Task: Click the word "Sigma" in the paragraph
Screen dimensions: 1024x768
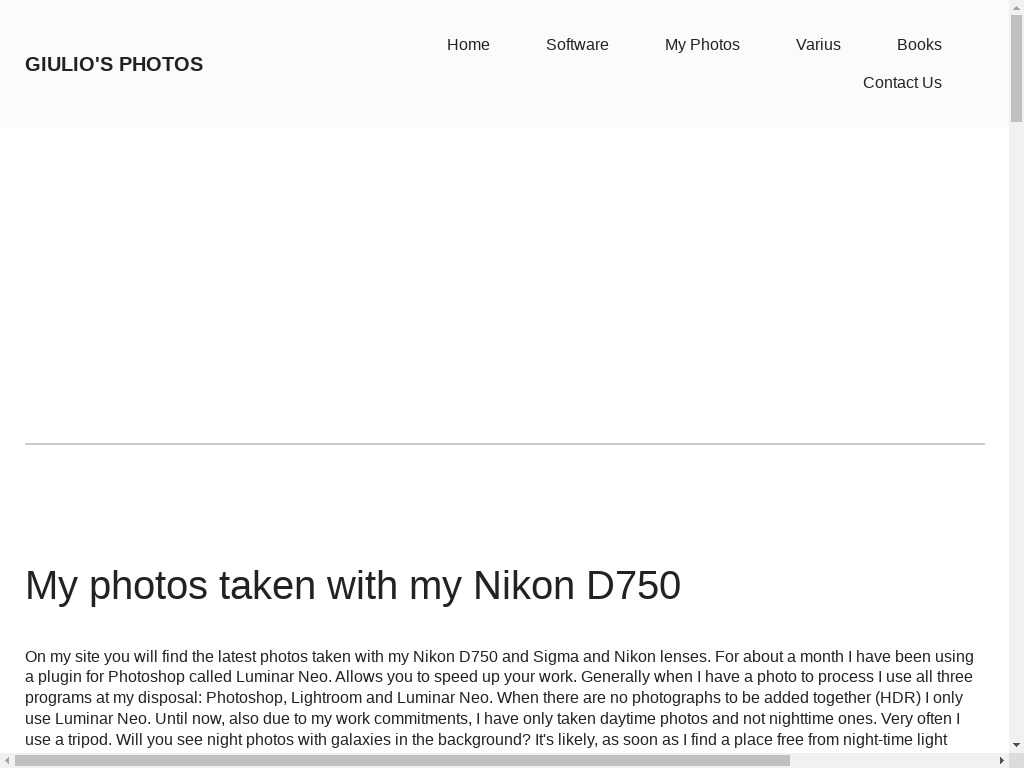Action: click(x=555, y=657)
